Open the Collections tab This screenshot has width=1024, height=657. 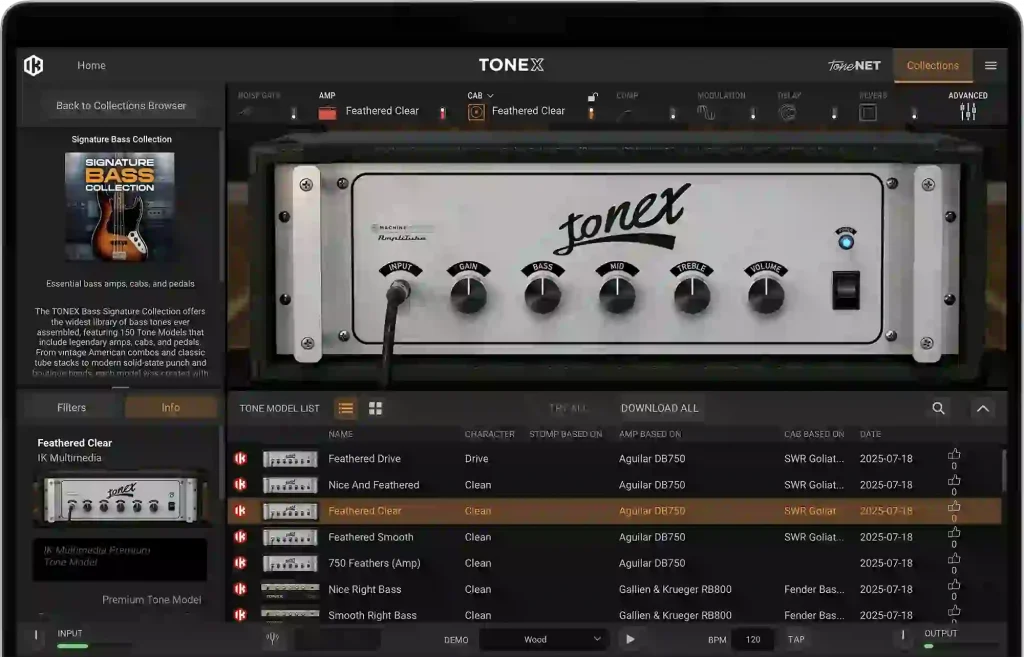pos(932,66)
